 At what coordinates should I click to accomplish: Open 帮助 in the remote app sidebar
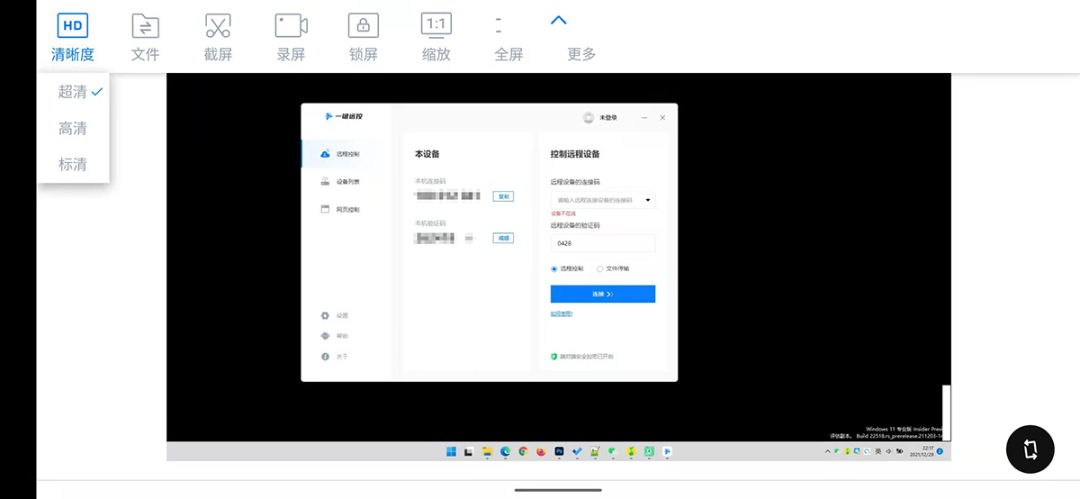click(x=335, y=336)
